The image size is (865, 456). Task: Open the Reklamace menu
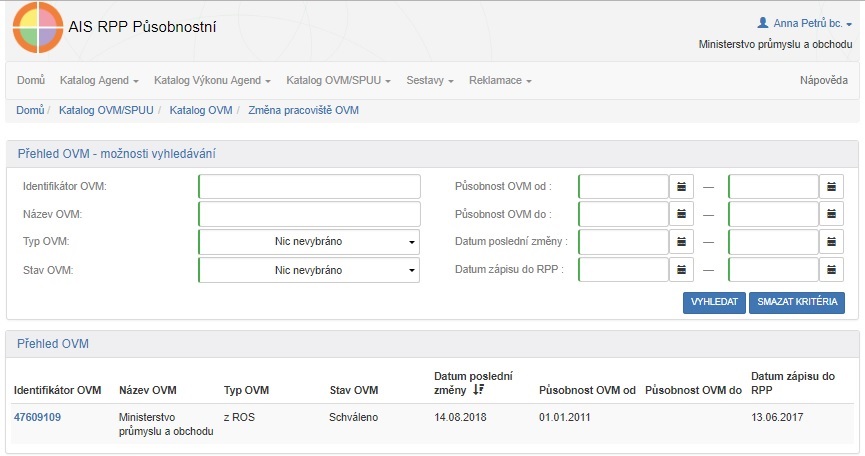[500, 80]
